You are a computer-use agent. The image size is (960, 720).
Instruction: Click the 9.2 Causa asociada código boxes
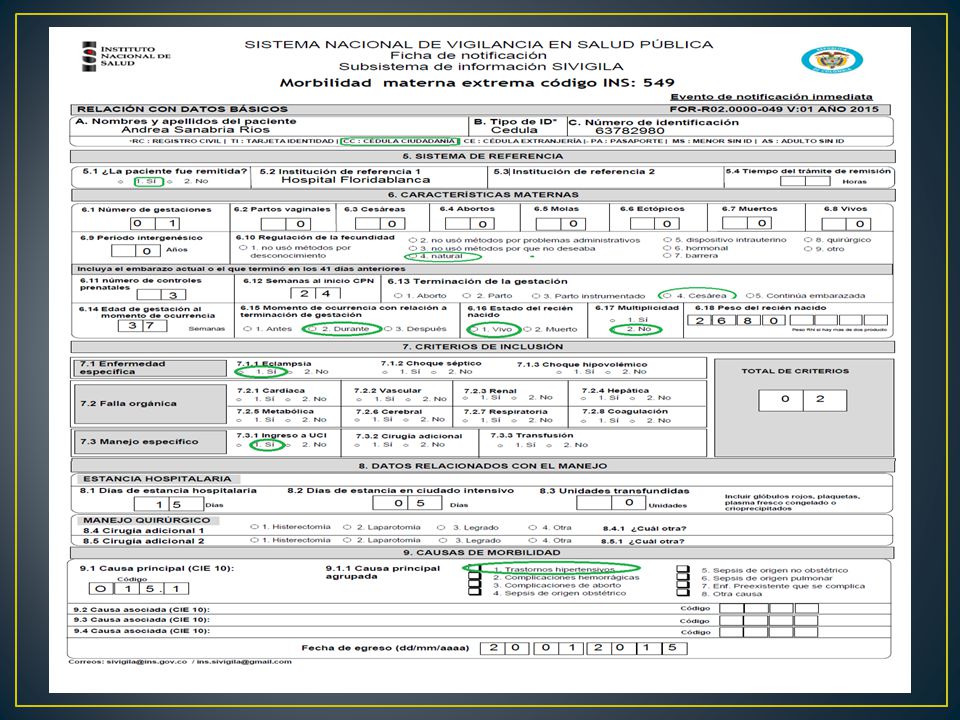click(x=769, y=609)
